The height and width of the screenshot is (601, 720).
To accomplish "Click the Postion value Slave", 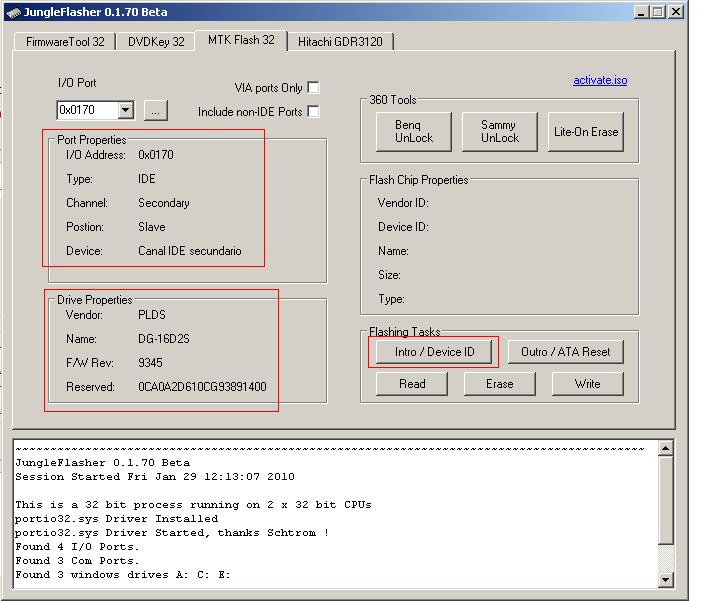I will pyautogui.click(x=152, y=227).
